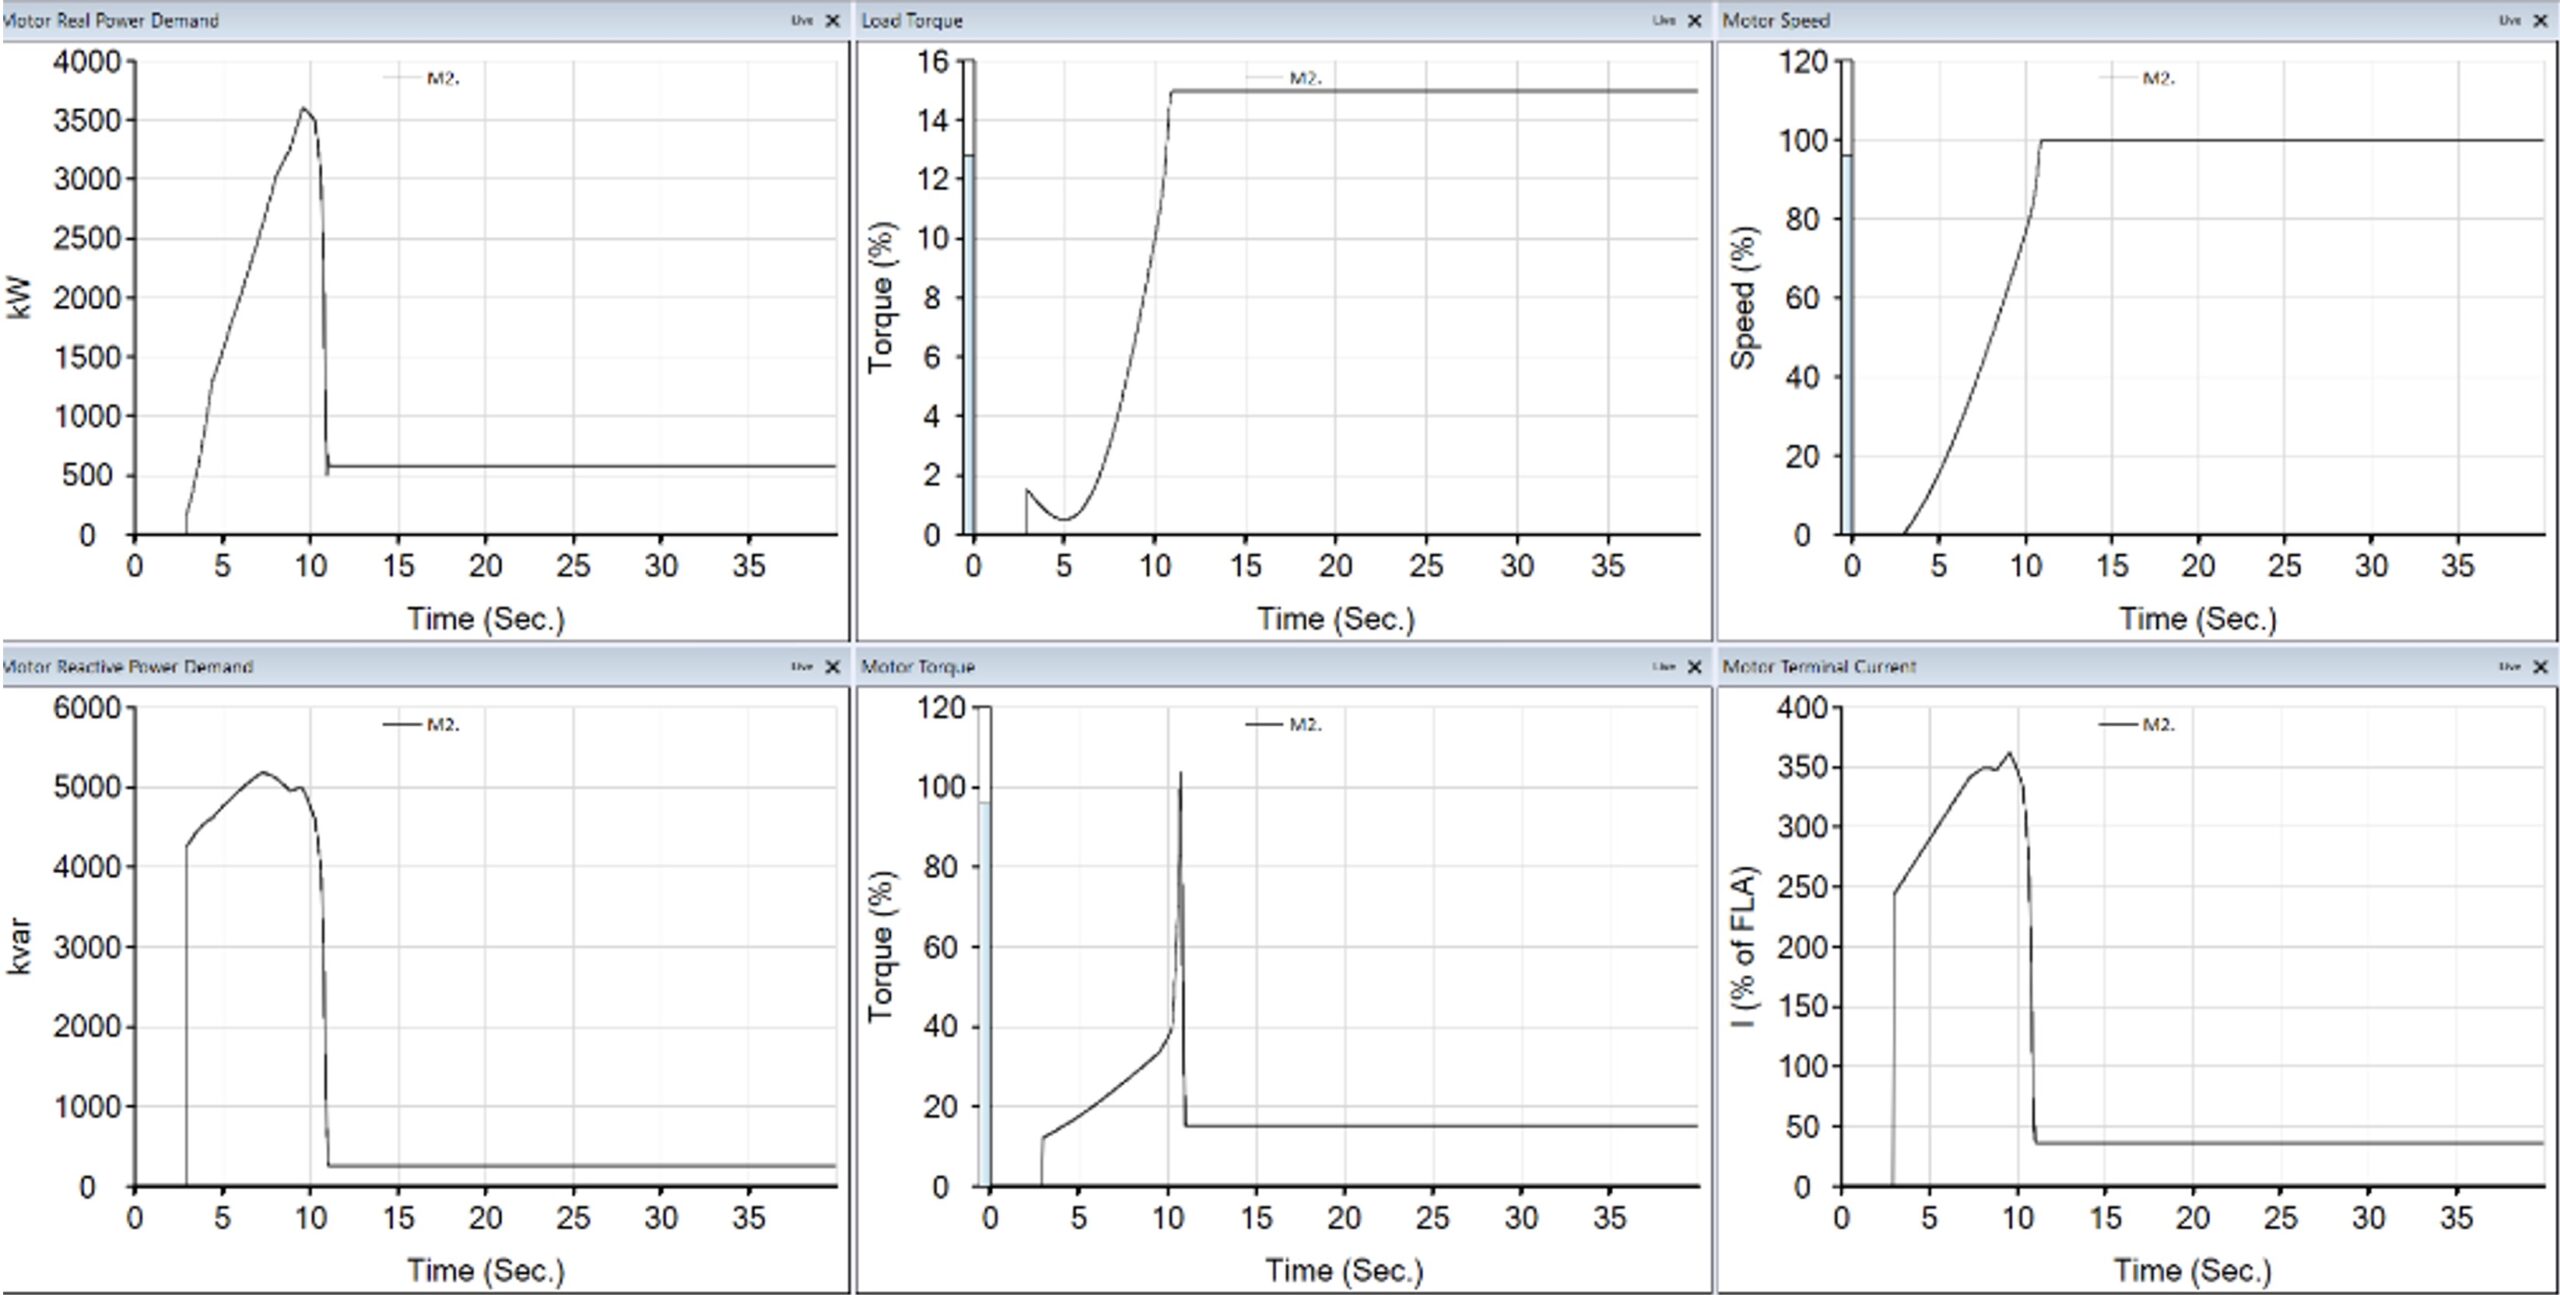
Task: Close the Load Torque plot panel
Action: tap(1694, 20)
